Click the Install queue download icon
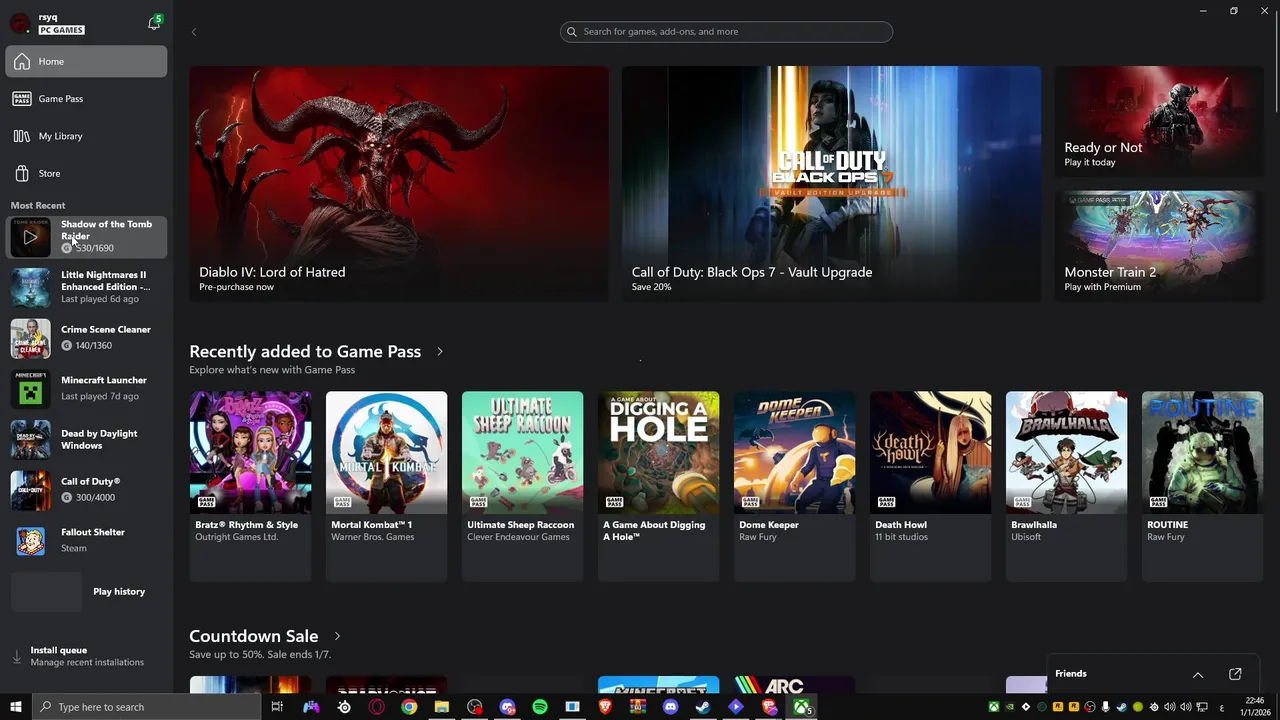 tap(16, 657)
